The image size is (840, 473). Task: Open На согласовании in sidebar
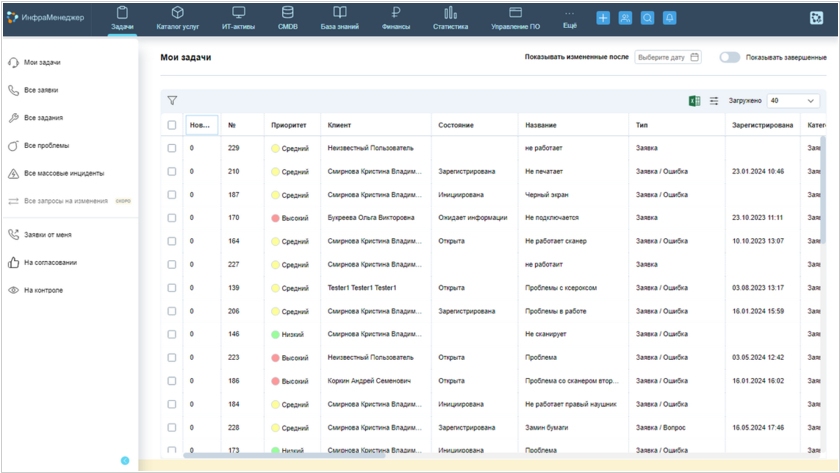click(42, 262)
